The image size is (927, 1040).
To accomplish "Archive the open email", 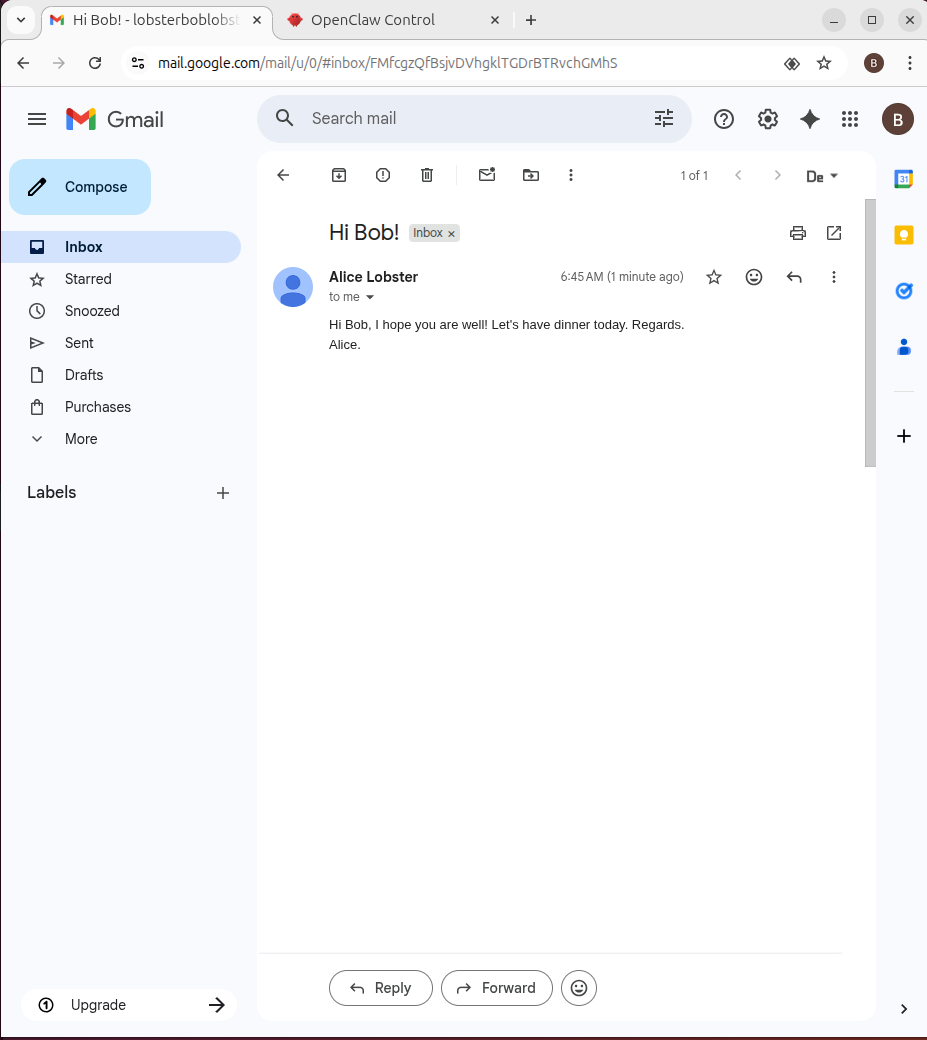I will point(339,175).
